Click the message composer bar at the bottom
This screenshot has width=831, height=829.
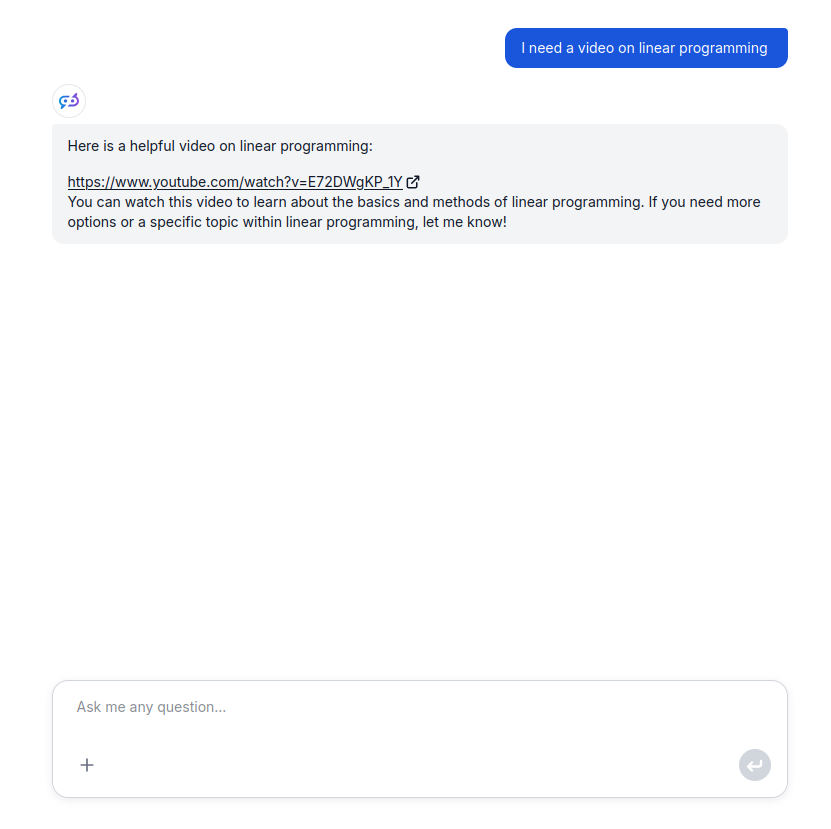(x=420, y=739)
